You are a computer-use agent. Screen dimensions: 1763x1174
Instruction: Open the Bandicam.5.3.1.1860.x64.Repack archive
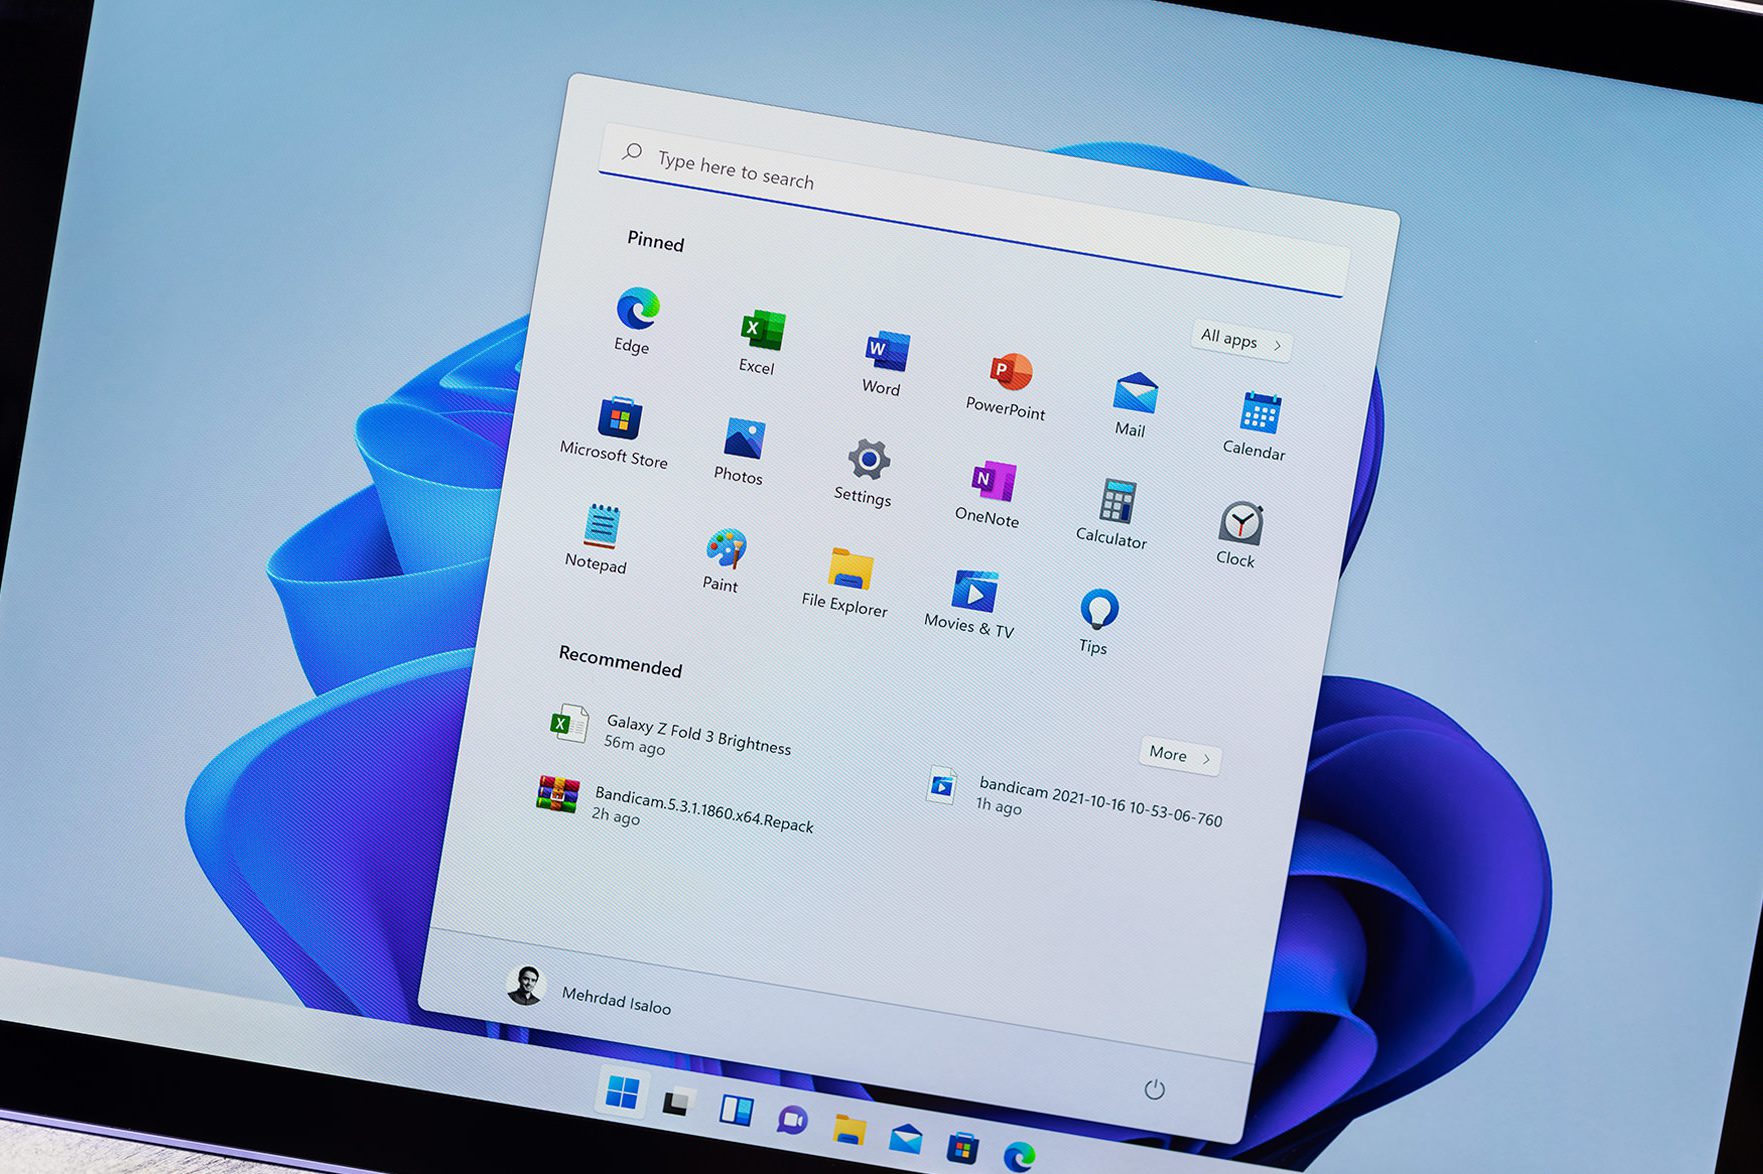[x=675, y=806]
